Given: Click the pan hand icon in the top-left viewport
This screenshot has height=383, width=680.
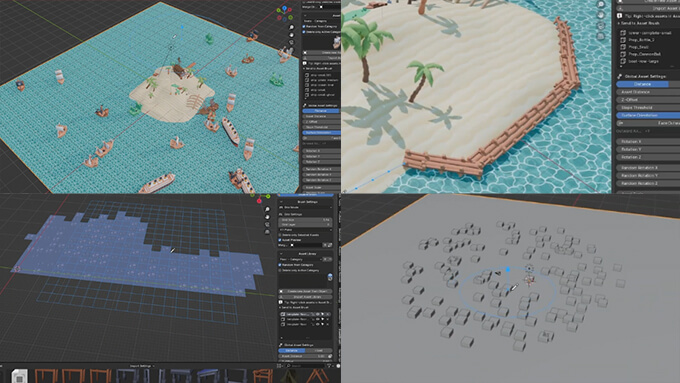Looking at the screenshot, I should [x=291, y=35].
